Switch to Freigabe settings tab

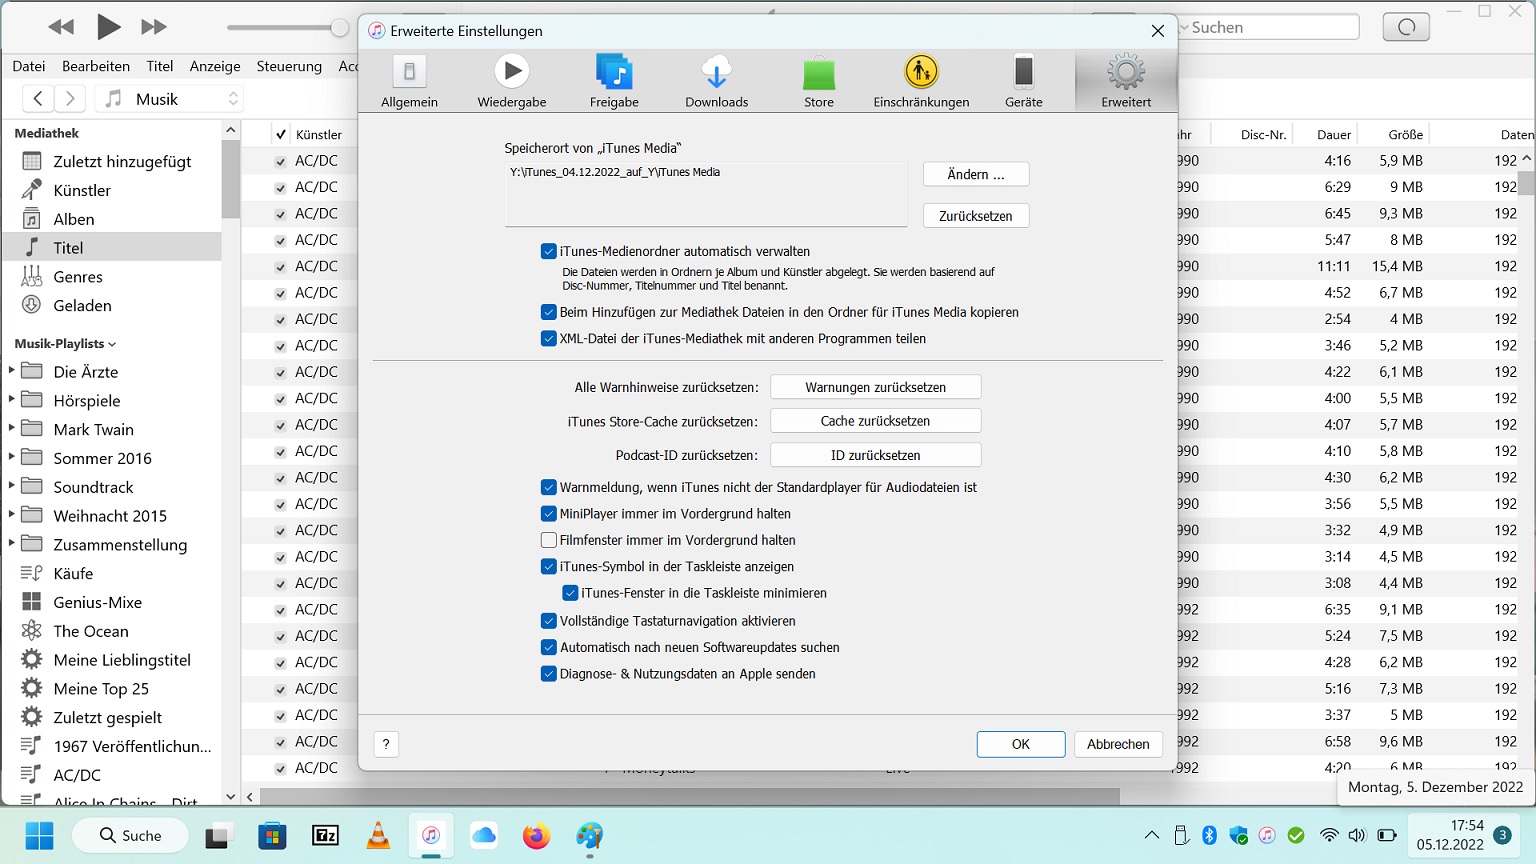pyautogui.click(x=614, y=81)
